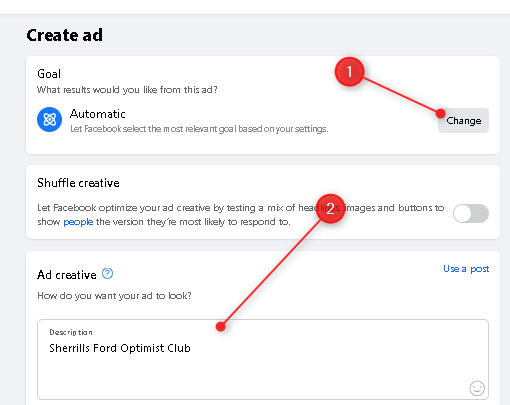Click the 'Ad creative' section title
The width and height of the screenshot is (510, 405).
coord(67,275)
